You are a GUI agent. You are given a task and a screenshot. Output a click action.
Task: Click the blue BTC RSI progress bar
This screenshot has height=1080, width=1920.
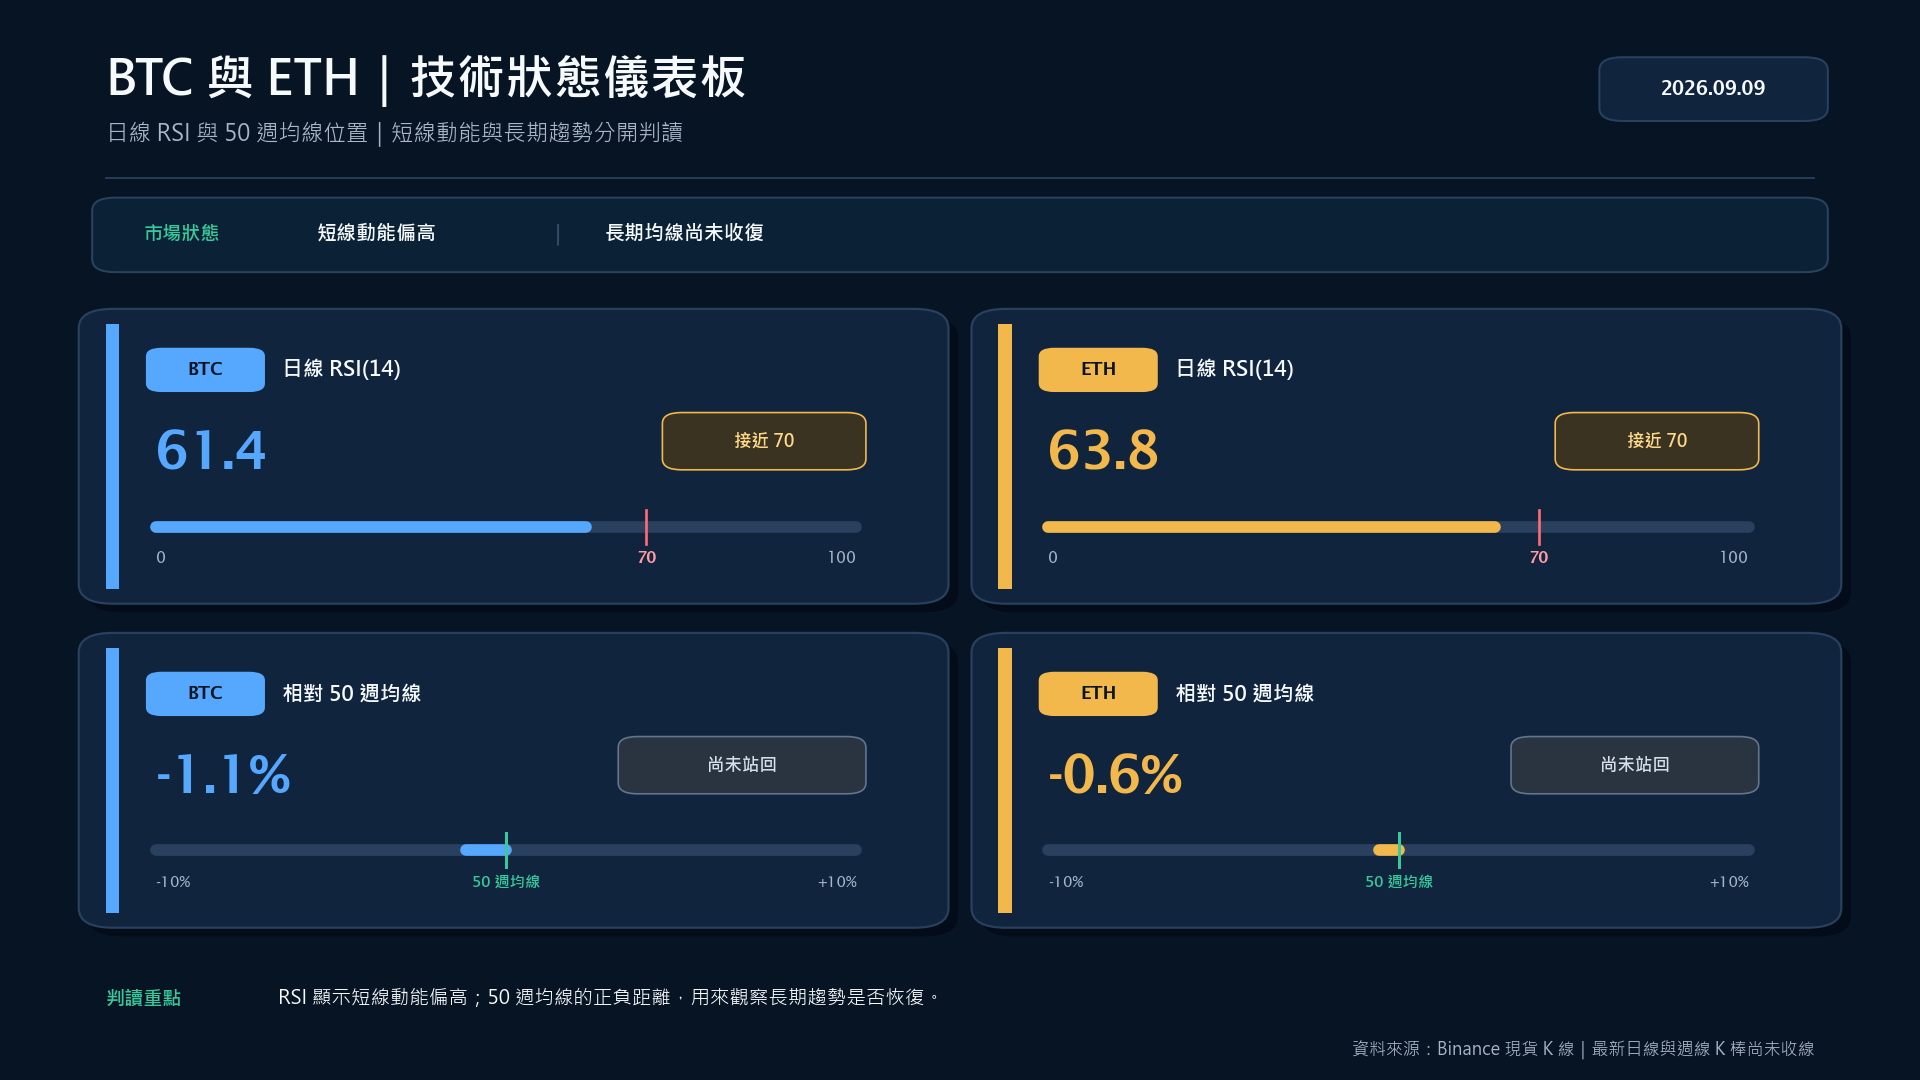tap(371, 527)
